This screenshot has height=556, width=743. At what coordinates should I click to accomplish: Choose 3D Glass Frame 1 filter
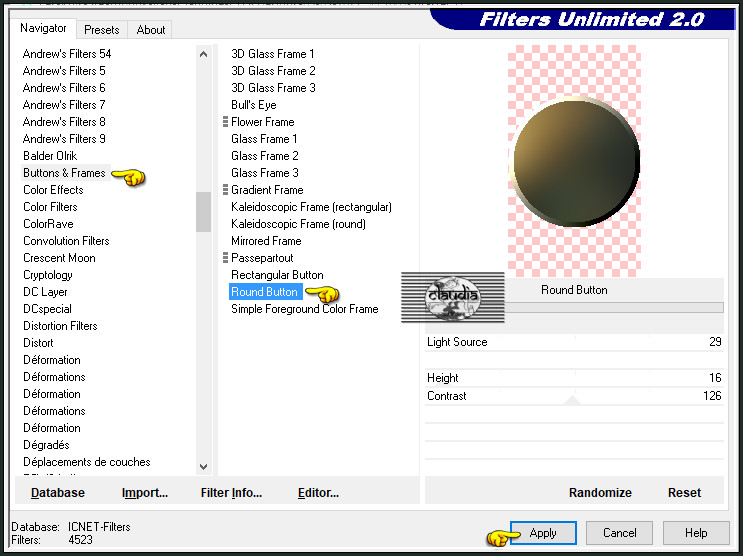tap(273, 54)
